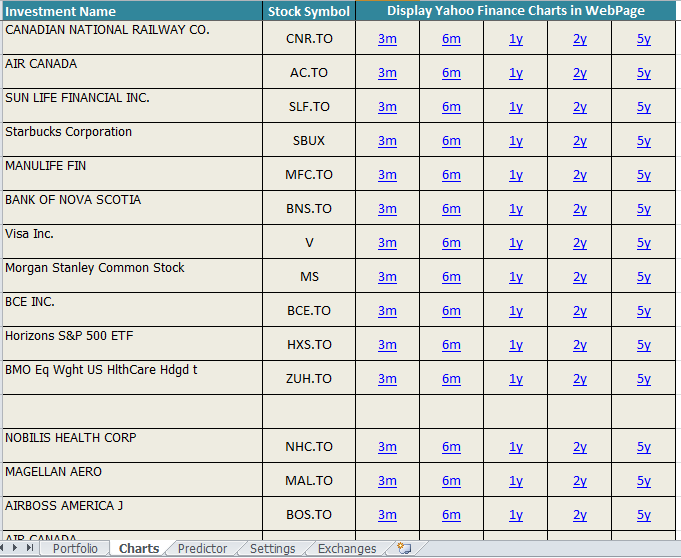
Task: Open the 1y chart for BOS.TO
Action: tap(516, 515)
